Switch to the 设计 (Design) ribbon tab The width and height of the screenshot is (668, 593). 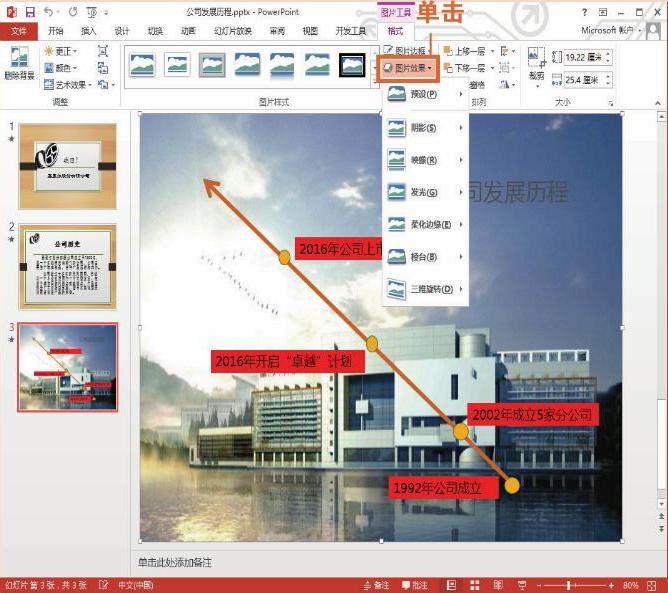122,31
